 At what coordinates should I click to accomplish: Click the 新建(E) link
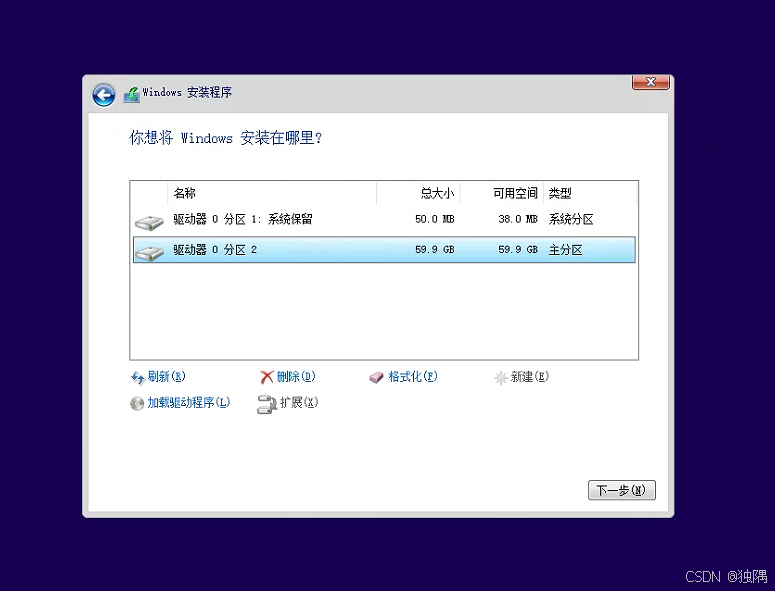[529, 377]
